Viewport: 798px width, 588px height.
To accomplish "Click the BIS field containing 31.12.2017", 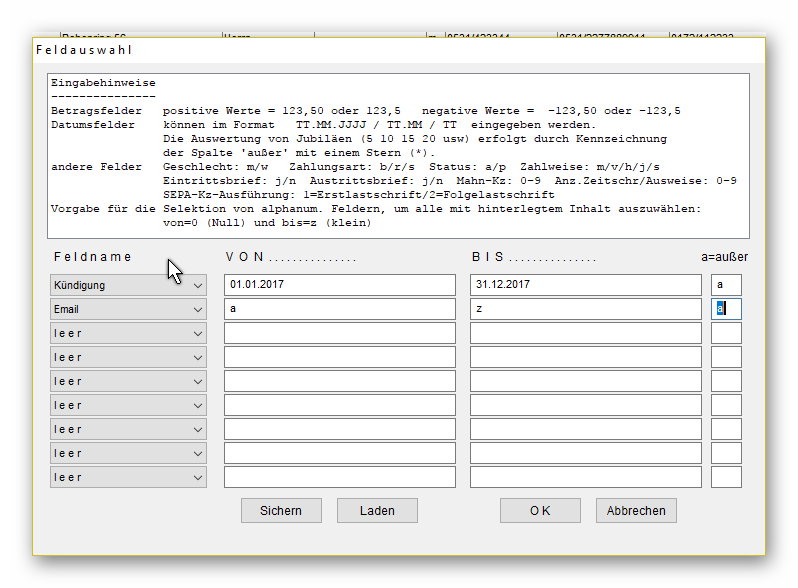I will (585, 285).
